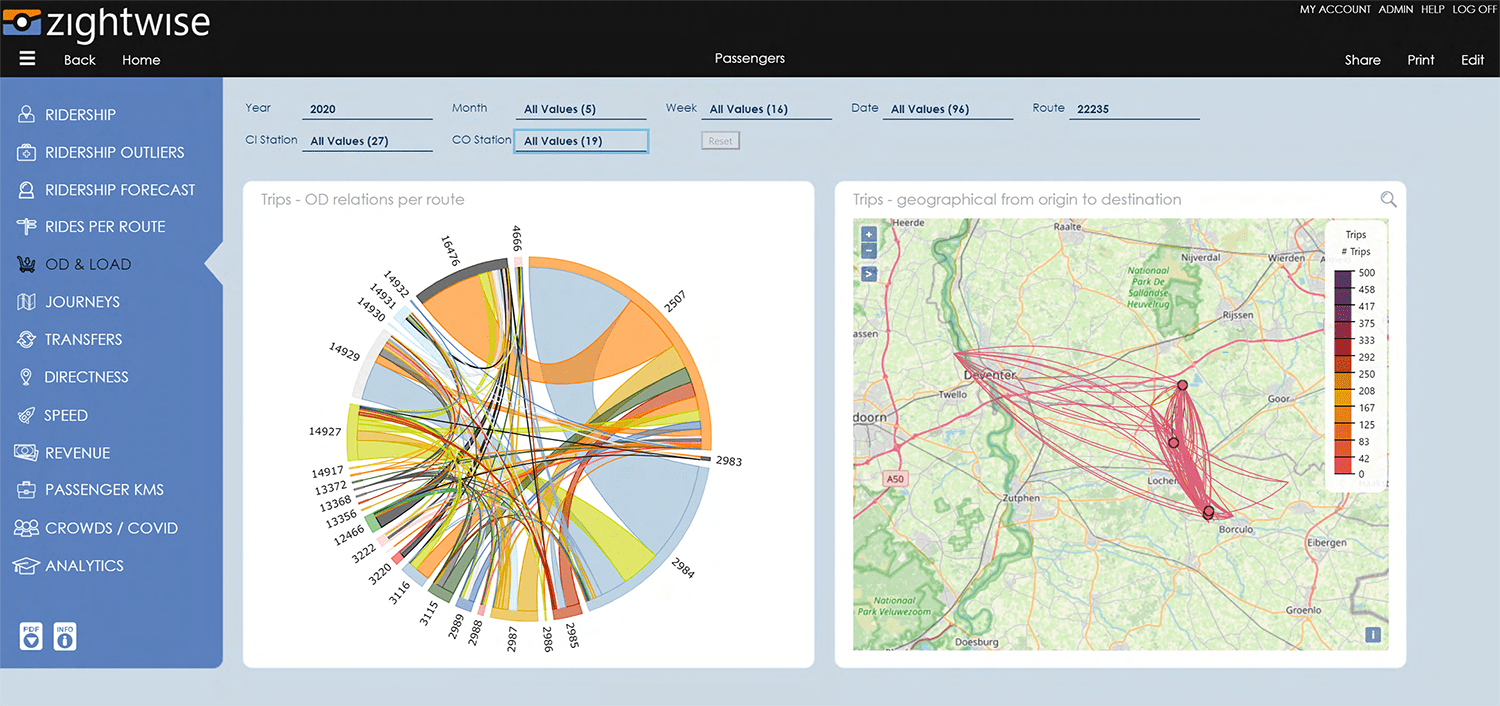Screen dimensions: 1500x706
Task: Select Ridership Forecast in sidebar
Action: point(120,190)
